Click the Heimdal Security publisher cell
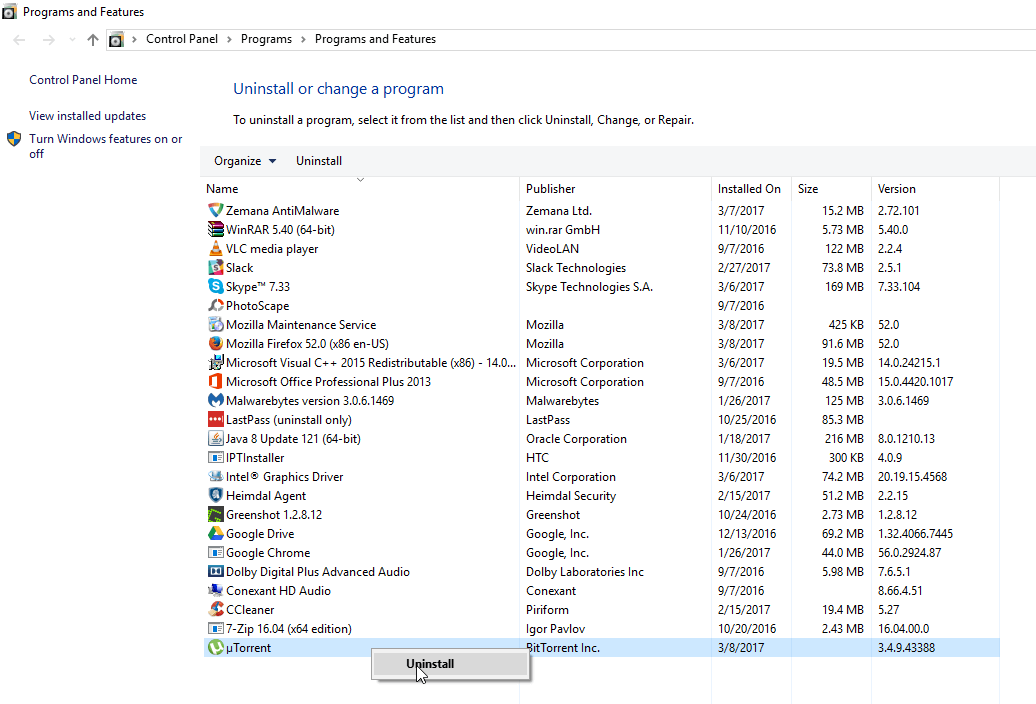Image resolution: width=1036 pixels, height=704 pixels. pos(571,496)
